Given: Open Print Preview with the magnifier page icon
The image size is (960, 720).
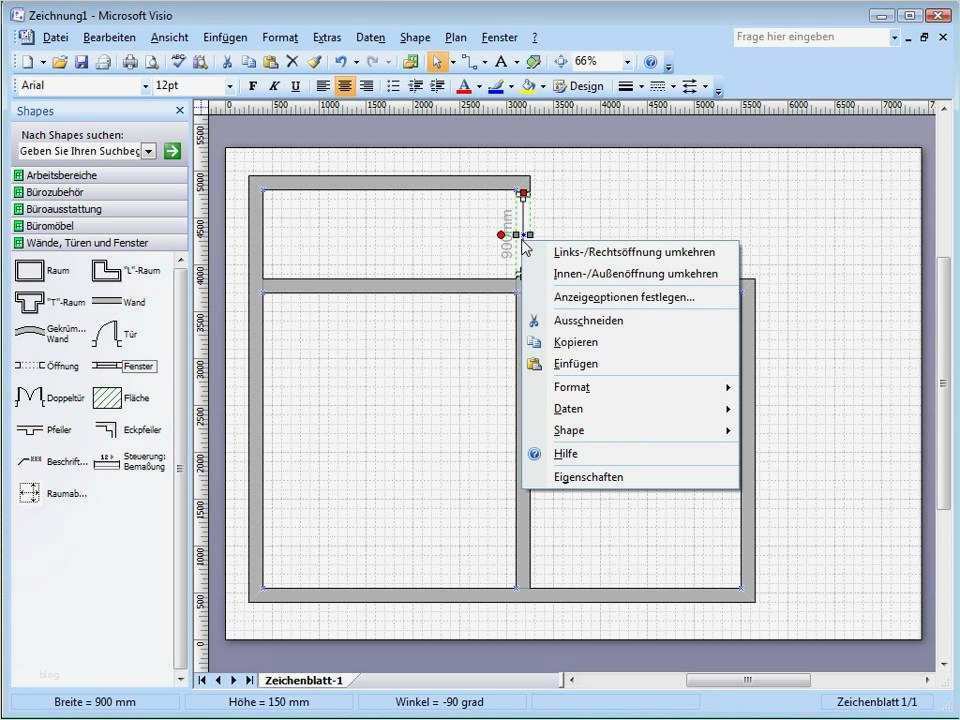Looking at the screenshot, I should (x=151, y=62).
